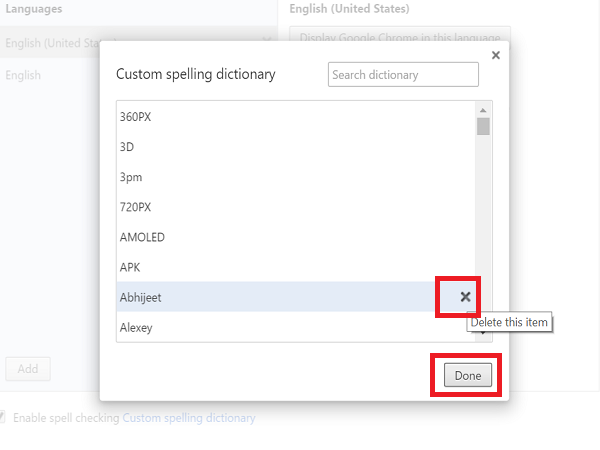
Task: Select the APK dictionary entry
Action: [130, 267]
